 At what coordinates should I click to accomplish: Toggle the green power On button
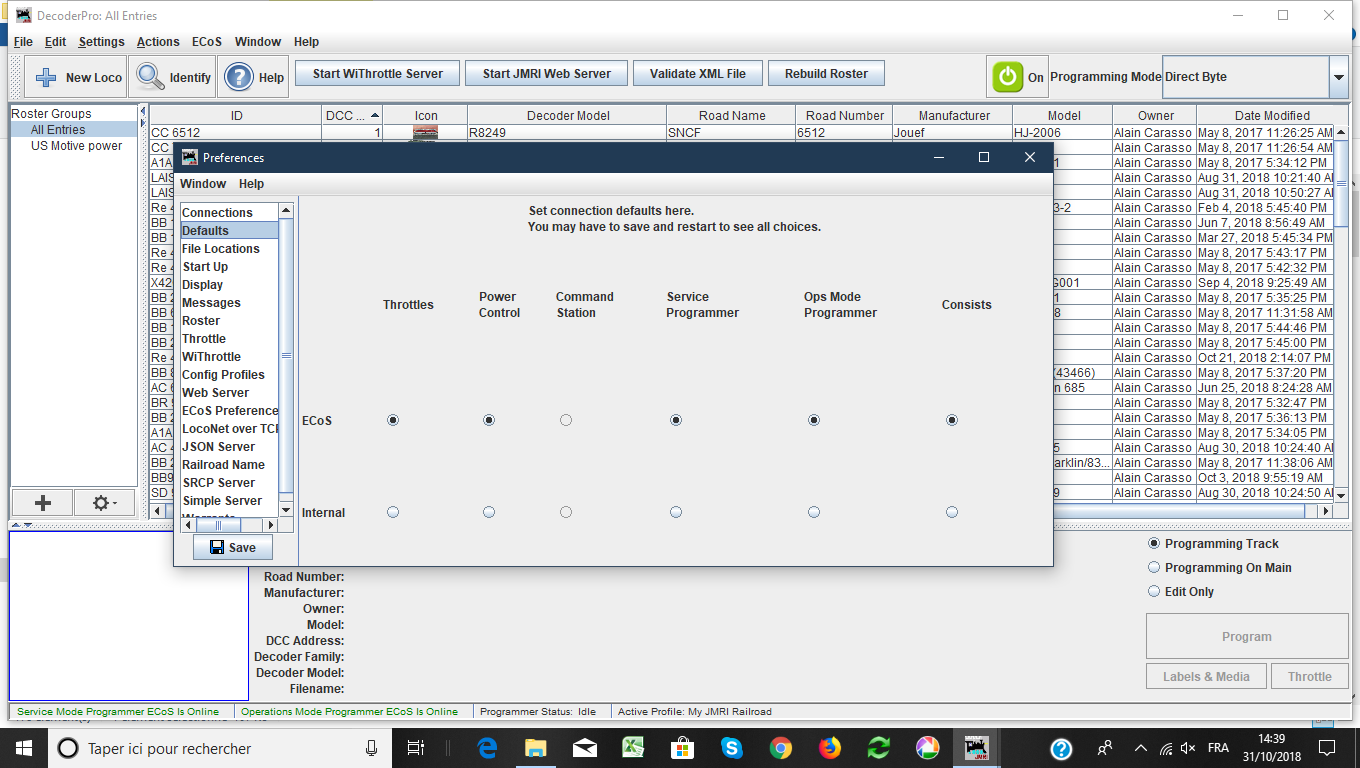pyautogui.click(x=1018, y=77)
